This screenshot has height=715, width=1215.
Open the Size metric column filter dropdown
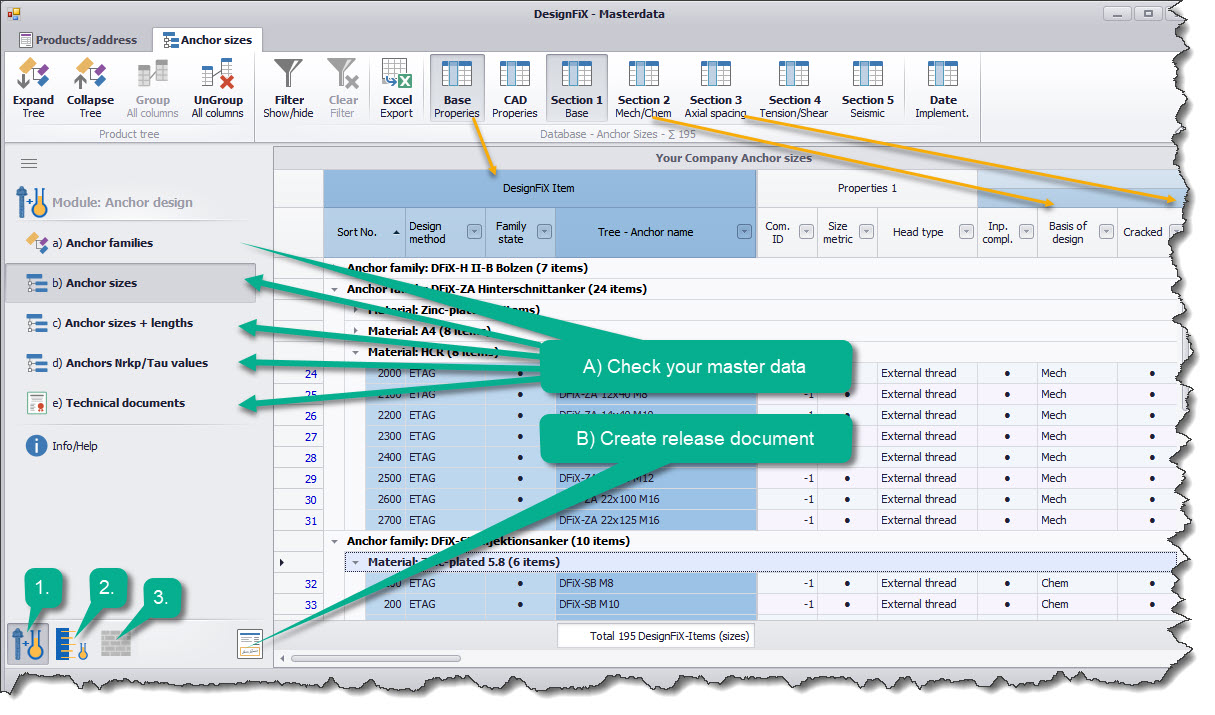tap(866, 232)
